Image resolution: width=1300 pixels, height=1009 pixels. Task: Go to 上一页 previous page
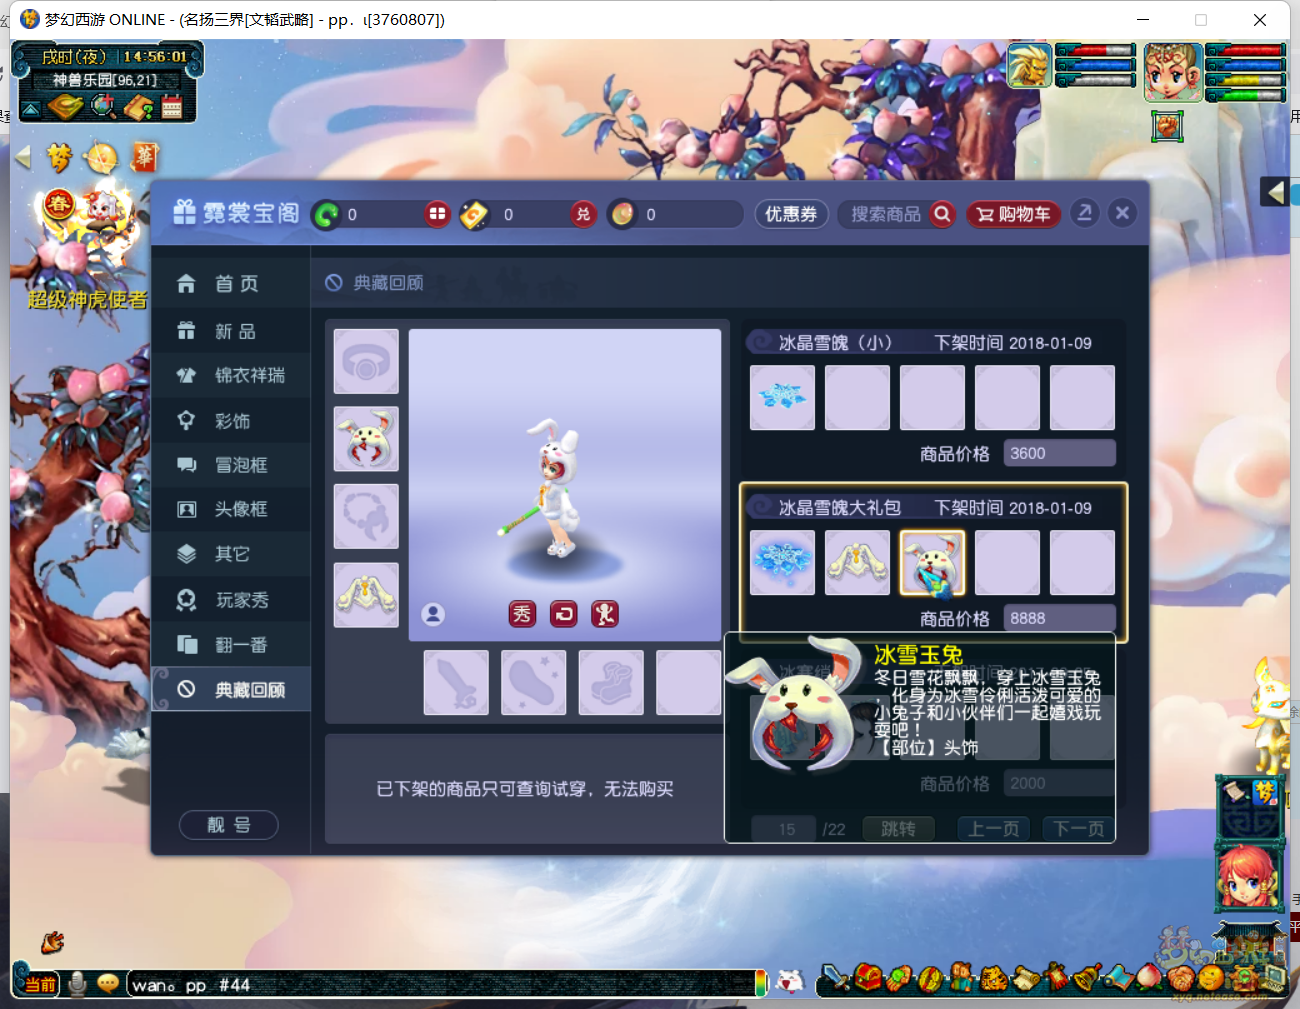[993, 829]
